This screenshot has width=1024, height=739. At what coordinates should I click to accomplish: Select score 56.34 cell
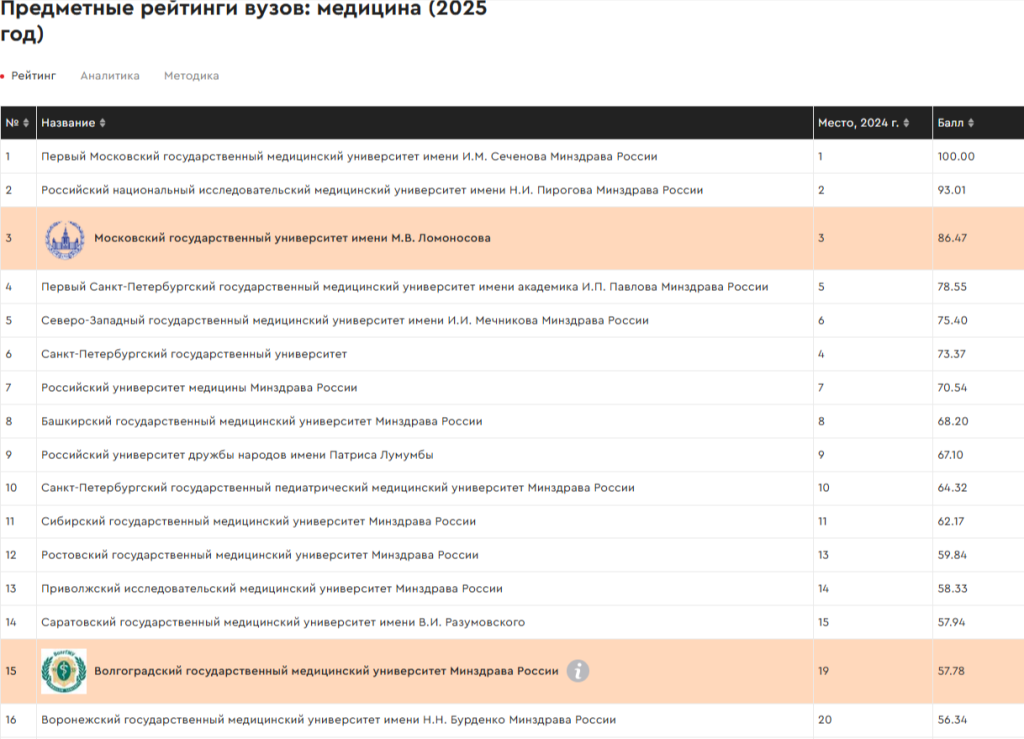(952, 719)
